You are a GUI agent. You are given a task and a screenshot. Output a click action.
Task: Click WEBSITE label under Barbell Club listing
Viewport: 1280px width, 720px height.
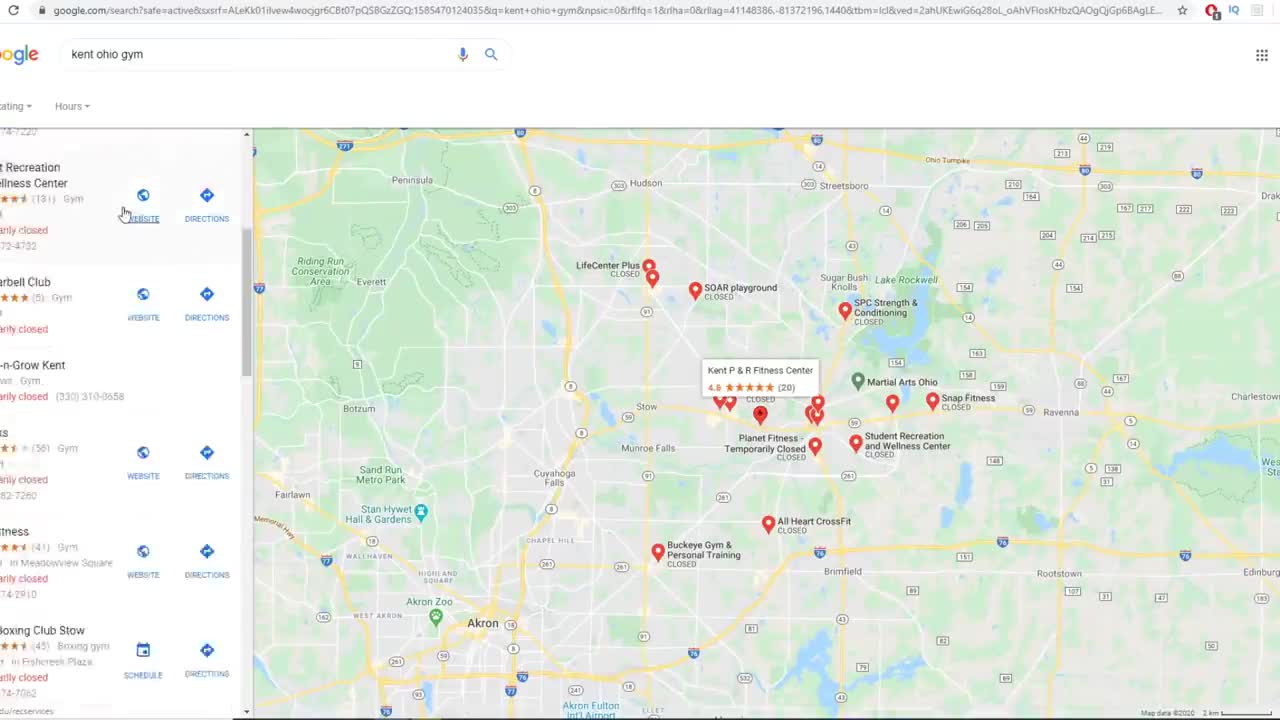tap(143, 318)
